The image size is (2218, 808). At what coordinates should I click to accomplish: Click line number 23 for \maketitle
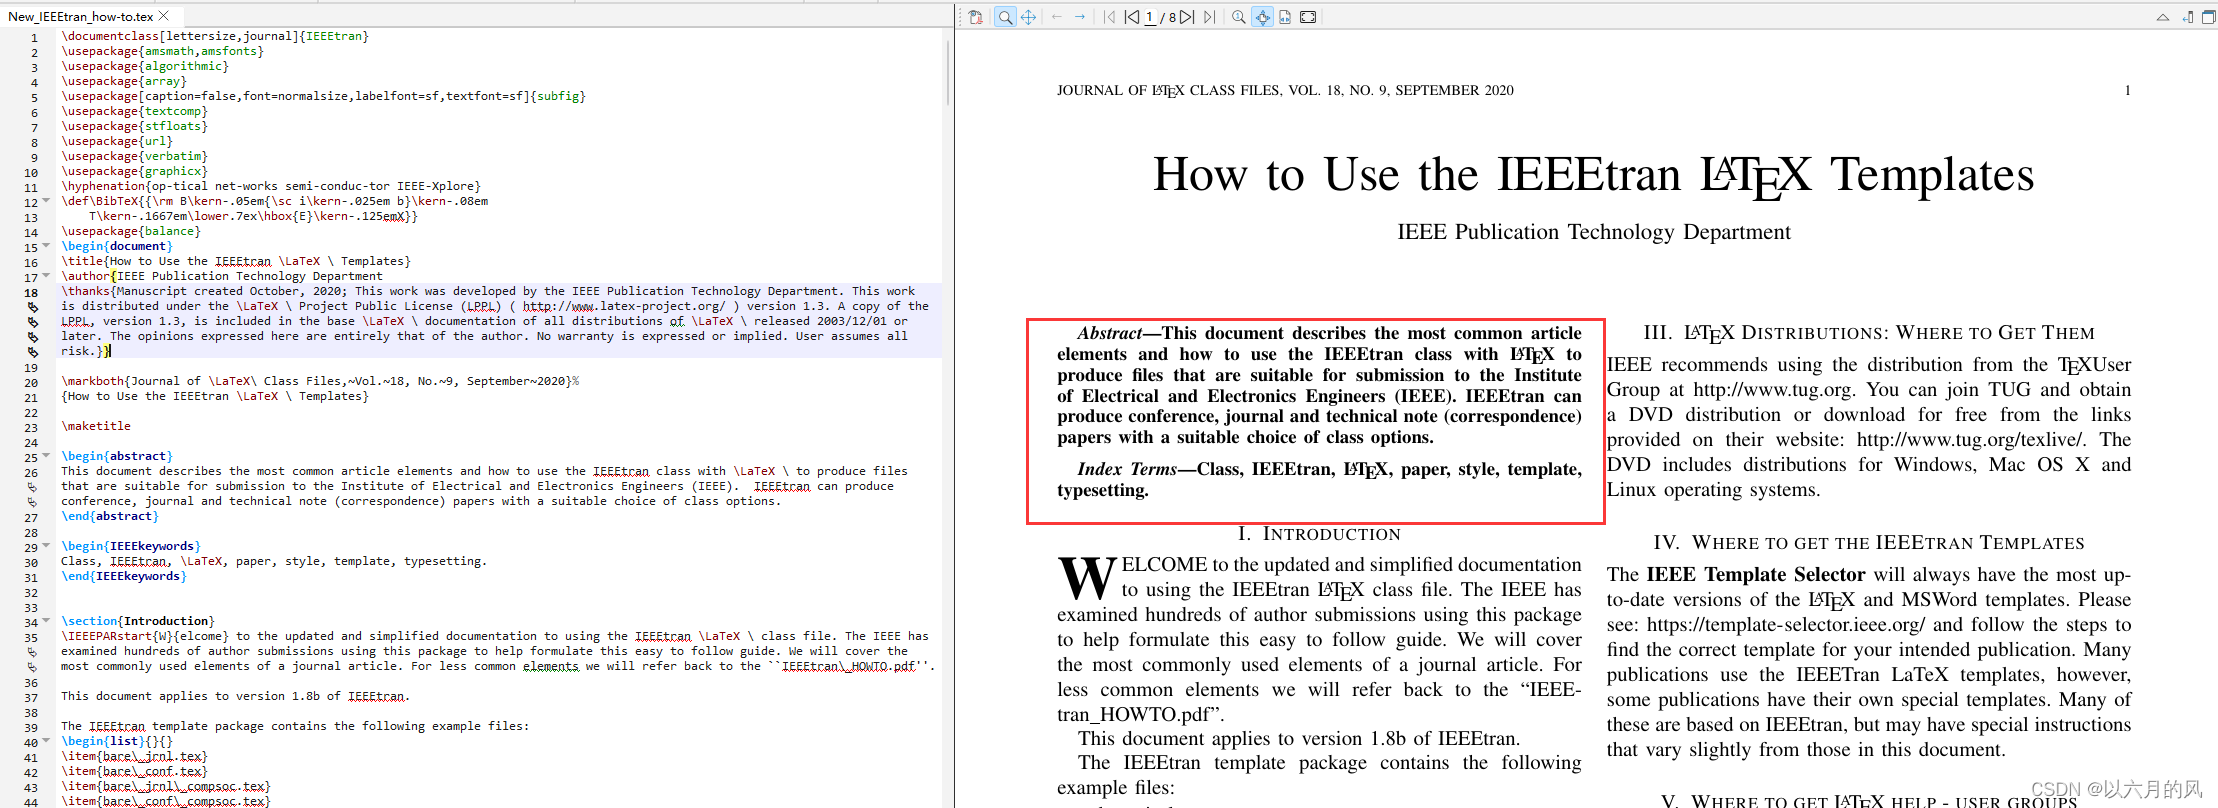pos(31,427)
